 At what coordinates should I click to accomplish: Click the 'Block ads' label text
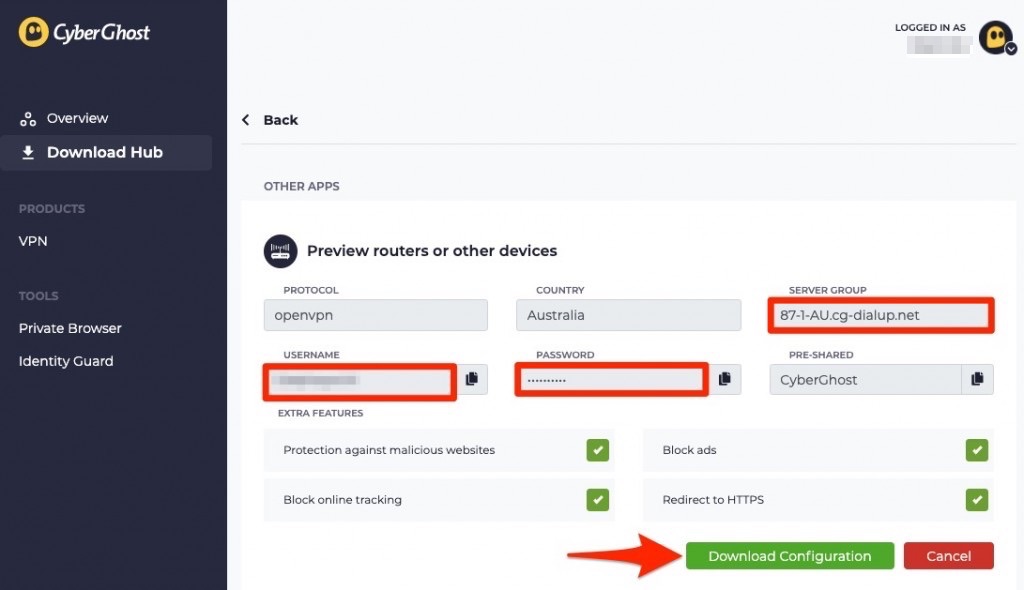[689, 450]
